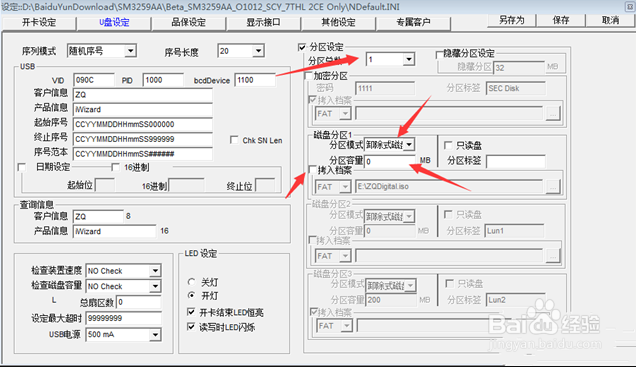Enable the 日期设定 checkbox
Image resolution: width=636 pixels, height=367 pixels.
[x=21, y=167]
